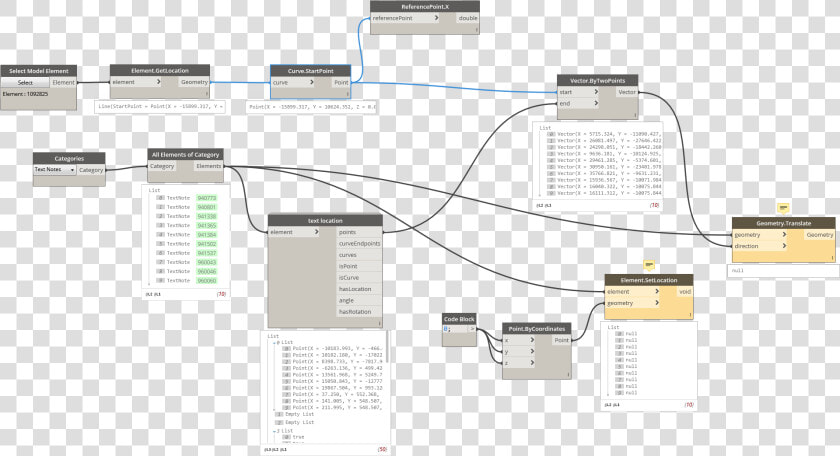840x456 pixels.
Task: Collapse the 0 List in text location preview
Action: 274,342
